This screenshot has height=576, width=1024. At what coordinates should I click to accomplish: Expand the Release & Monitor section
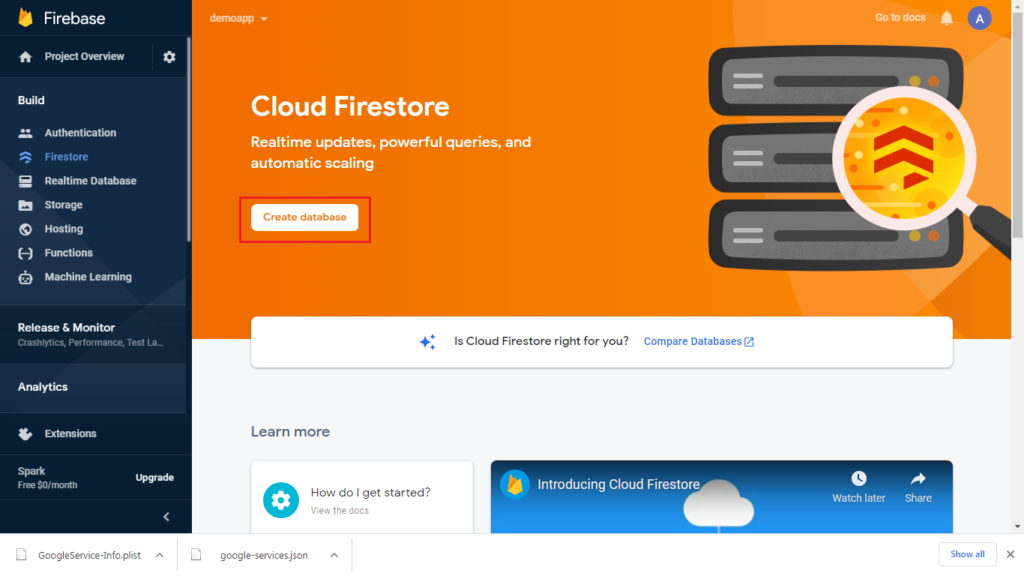pos(93,334)
